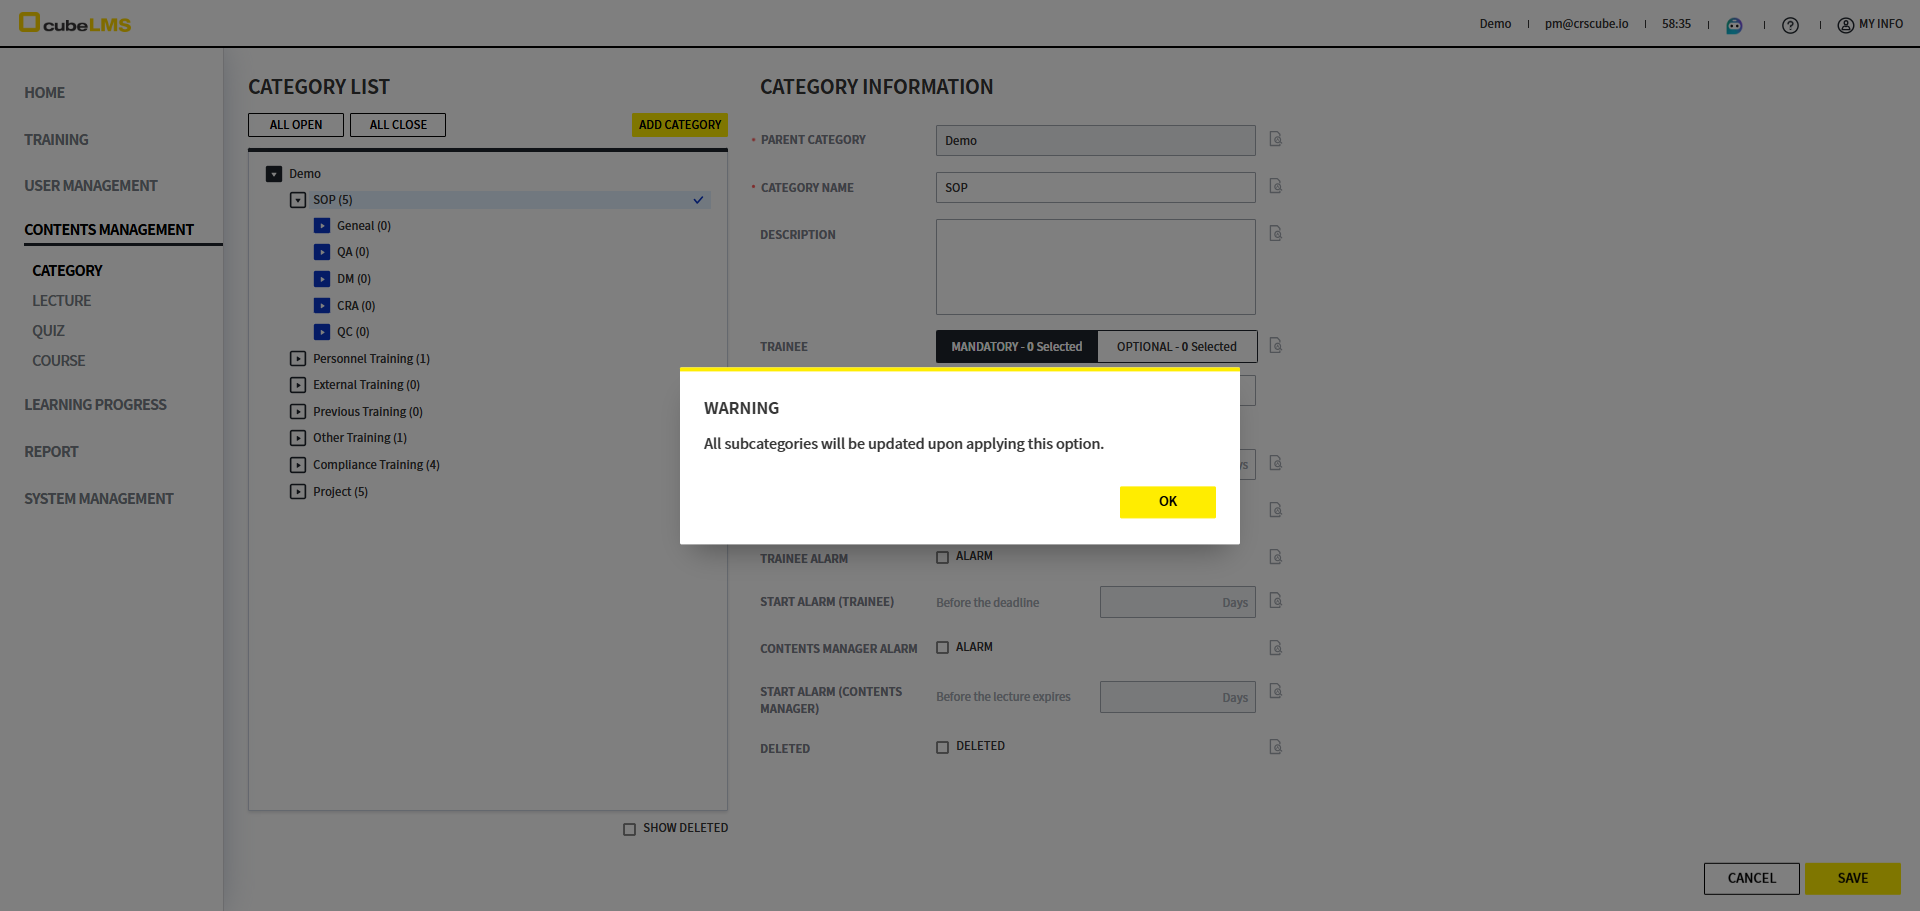Click the help question mark icon

(1790, 25)
